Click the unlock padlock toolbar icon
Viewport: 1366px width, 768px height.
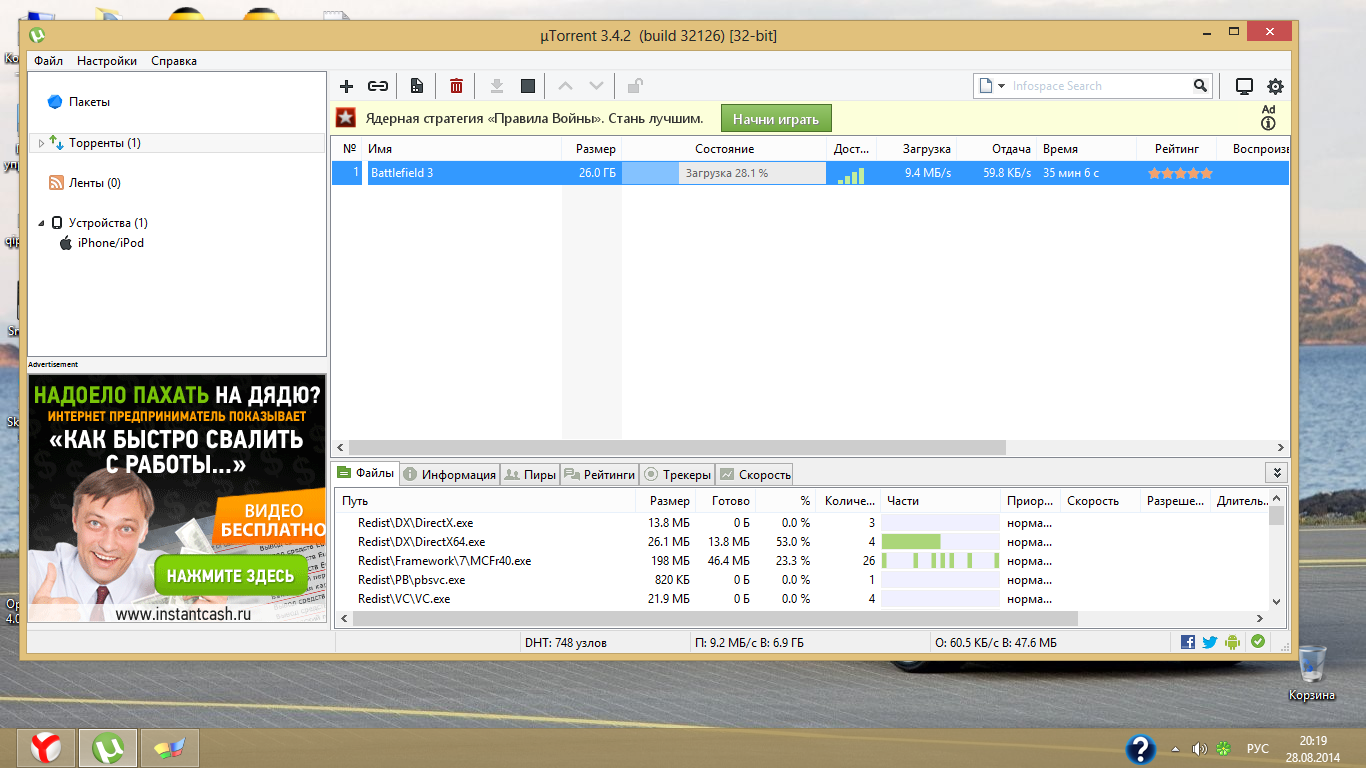(635, 86)
